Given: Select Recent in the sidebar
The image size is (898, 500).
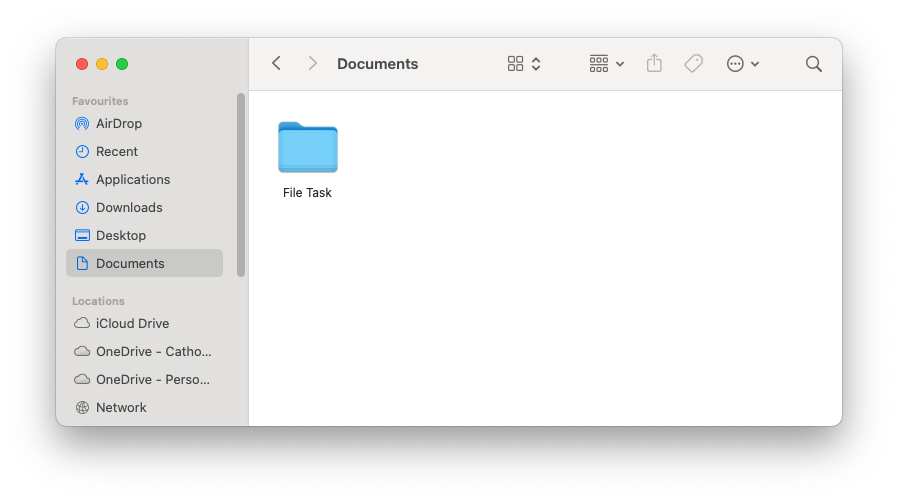Looking at the screenshot, I should pyautogui.click(x=116, y=152).
